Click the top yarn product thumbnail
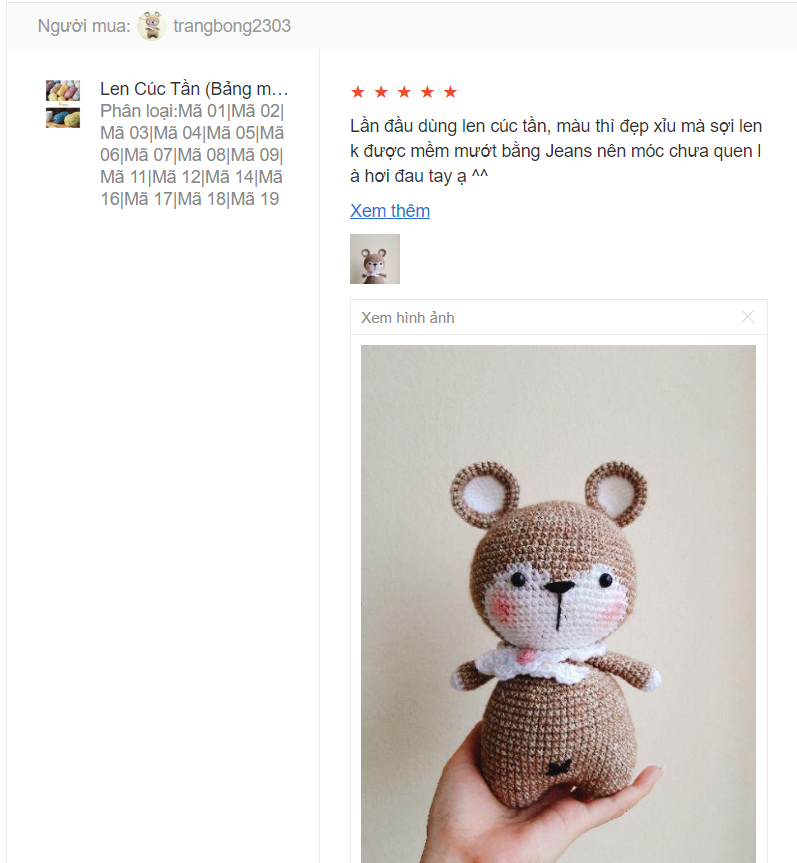Viewport: 797px width, 863px height. pyautogui.click(x=63, y=91)
